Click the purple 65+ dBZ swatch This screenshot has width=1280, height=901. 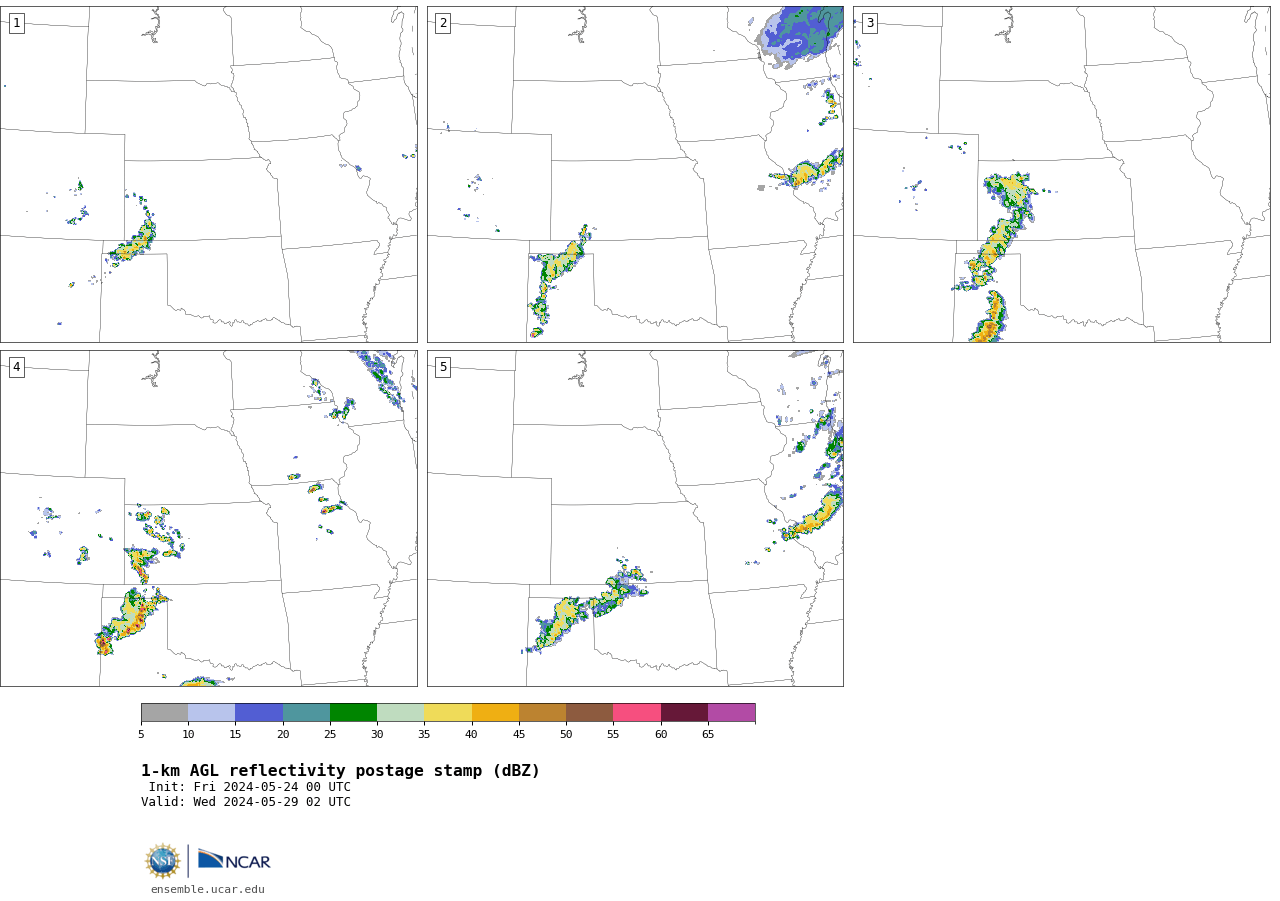coord(732,713)
